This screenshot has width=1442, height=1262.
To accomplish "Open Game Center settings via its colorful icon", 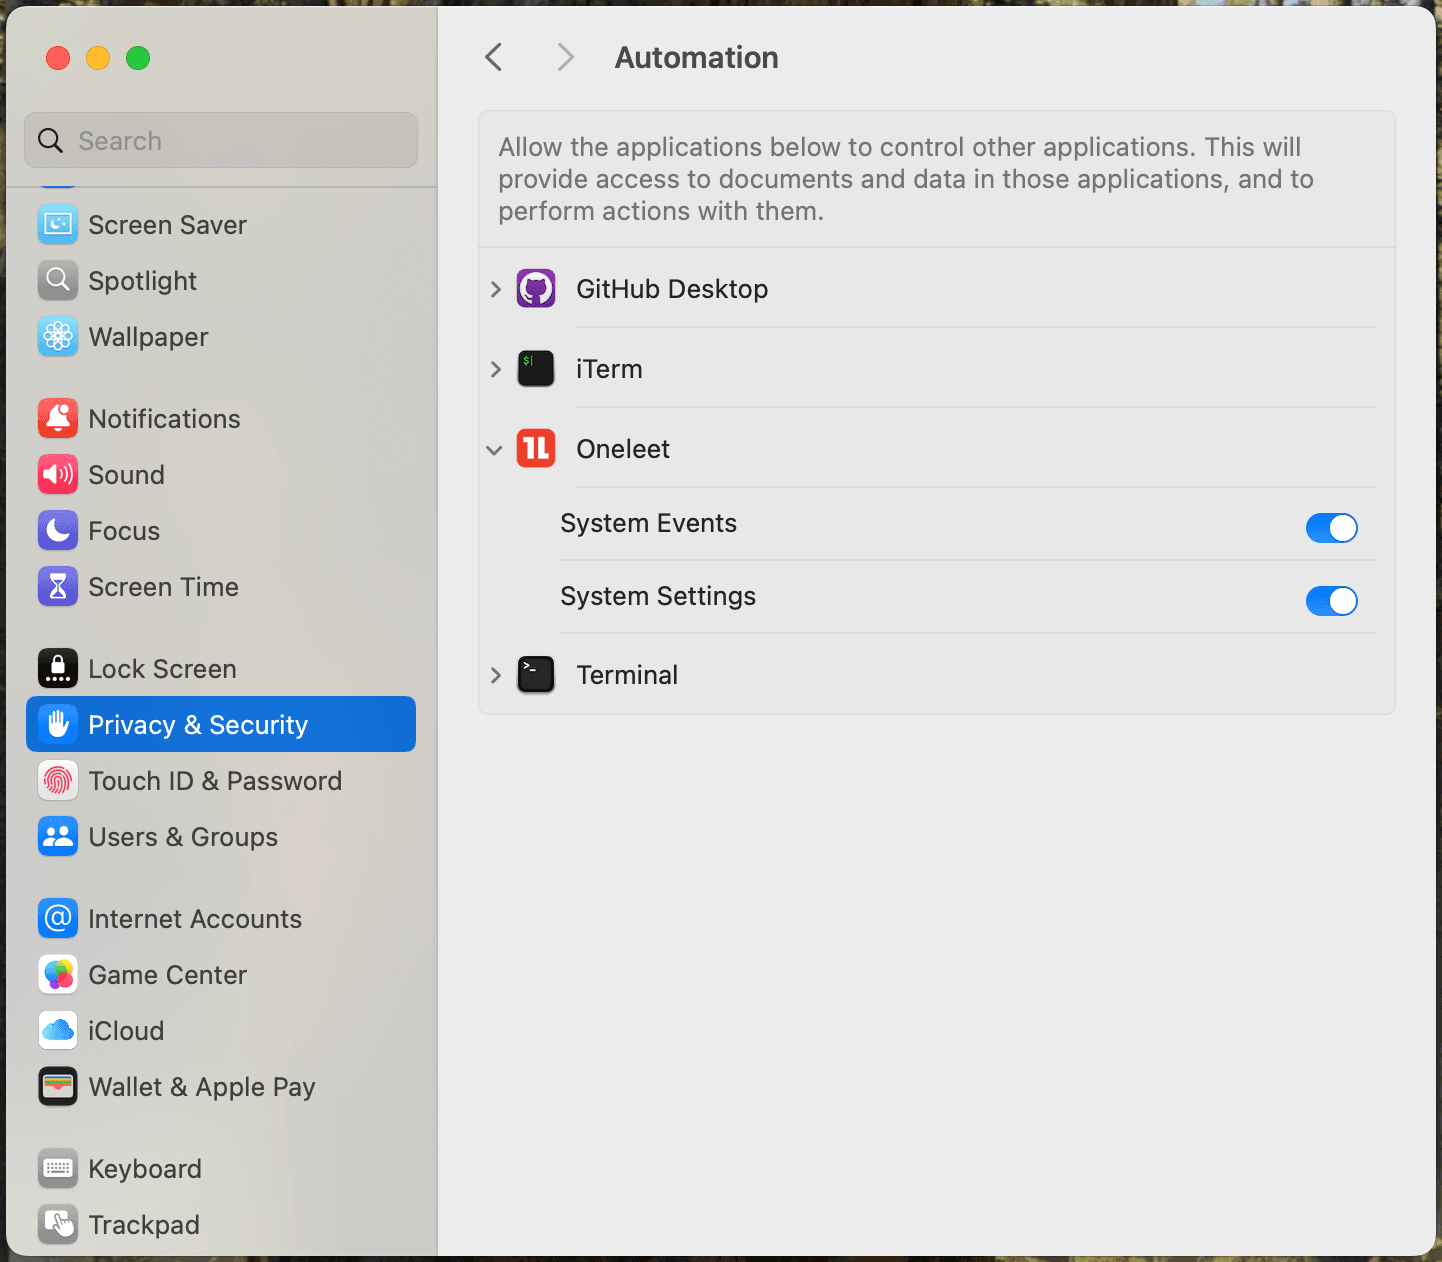I will point(57,974).
